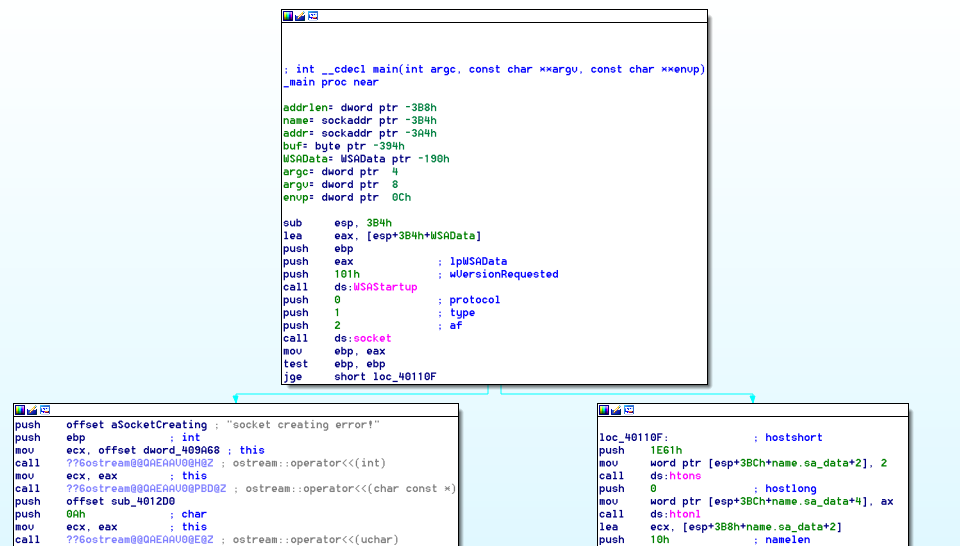
Task: Click third title icon on socket error node
Action: pos(45,410)
